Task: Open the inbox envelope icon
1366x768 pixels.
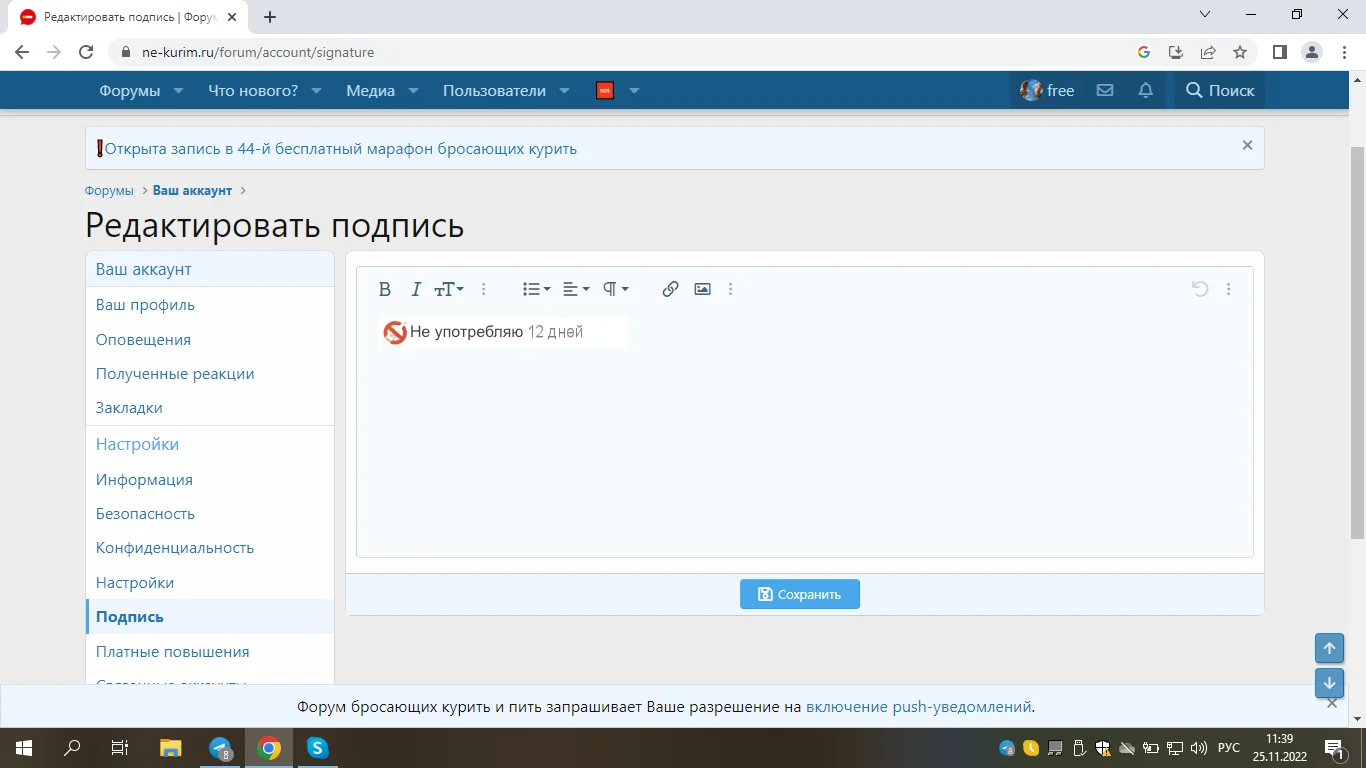Action: point(1104,90)
